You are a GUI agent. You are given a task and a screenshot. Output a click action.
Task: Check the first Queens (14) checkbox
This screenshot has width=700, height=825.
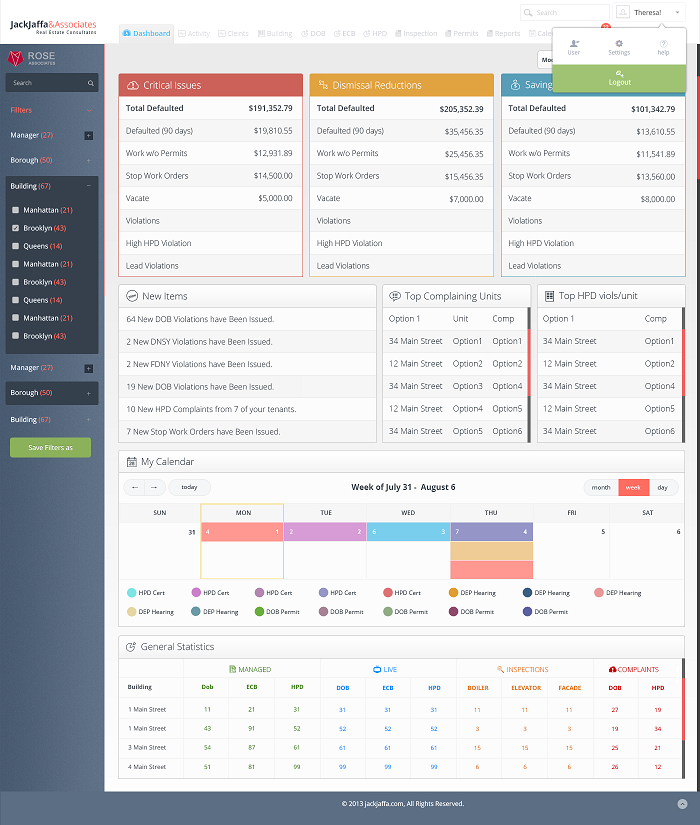point(15,246)
